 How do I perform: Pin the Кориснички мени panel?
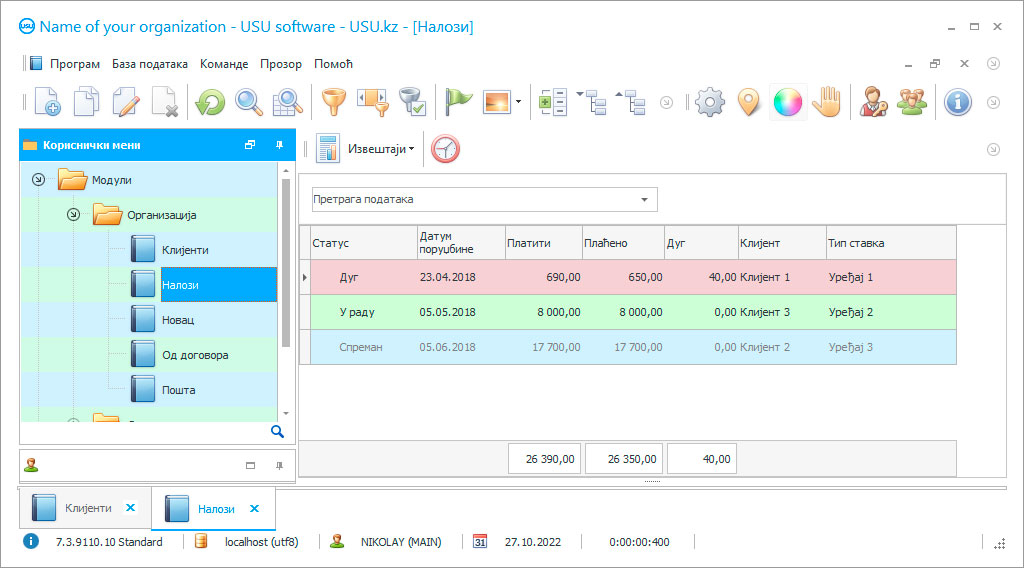point(280,145)
